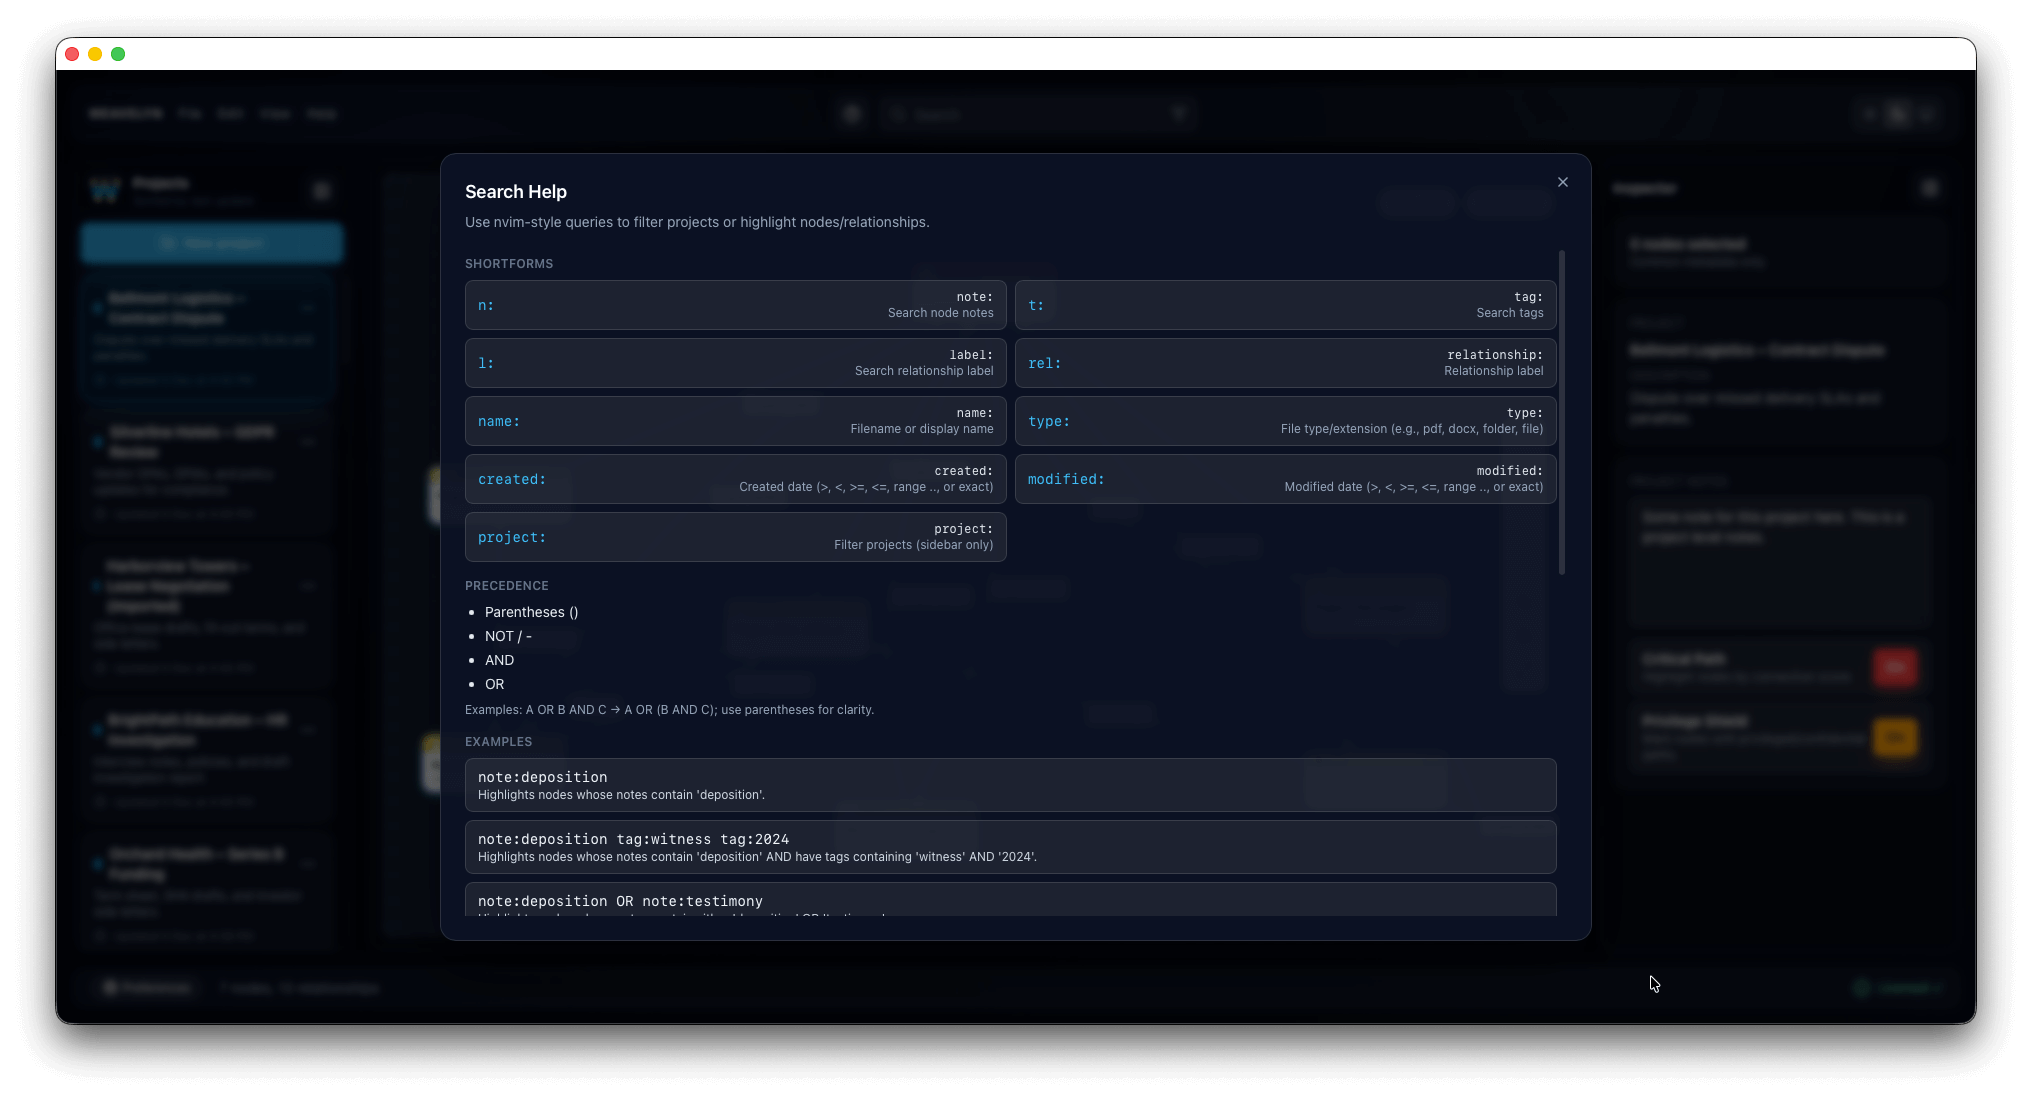Close the Search Help dialog
The image size is (2032, 1098).
1562,182
